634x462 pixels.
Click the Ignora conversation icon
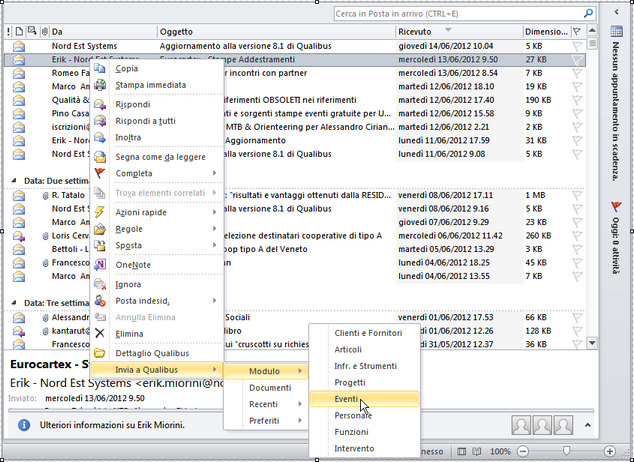(x=100, y=284)
